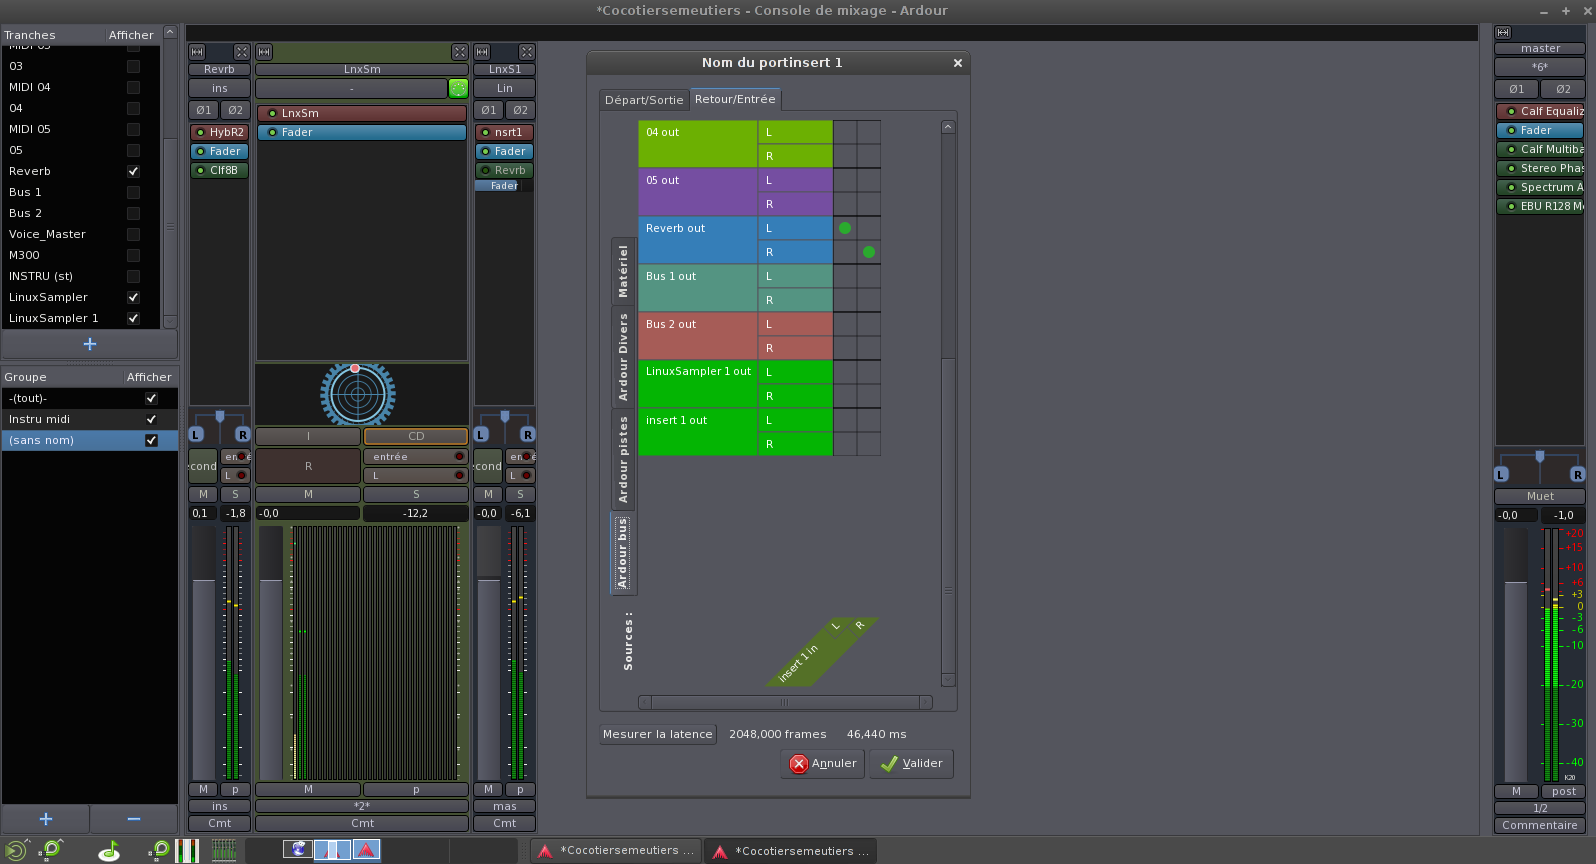Click the green MIDI input button on LnxSm strip
This screenshot has width=1596, height=864.
pyautogui.click(x=458, y=88)
